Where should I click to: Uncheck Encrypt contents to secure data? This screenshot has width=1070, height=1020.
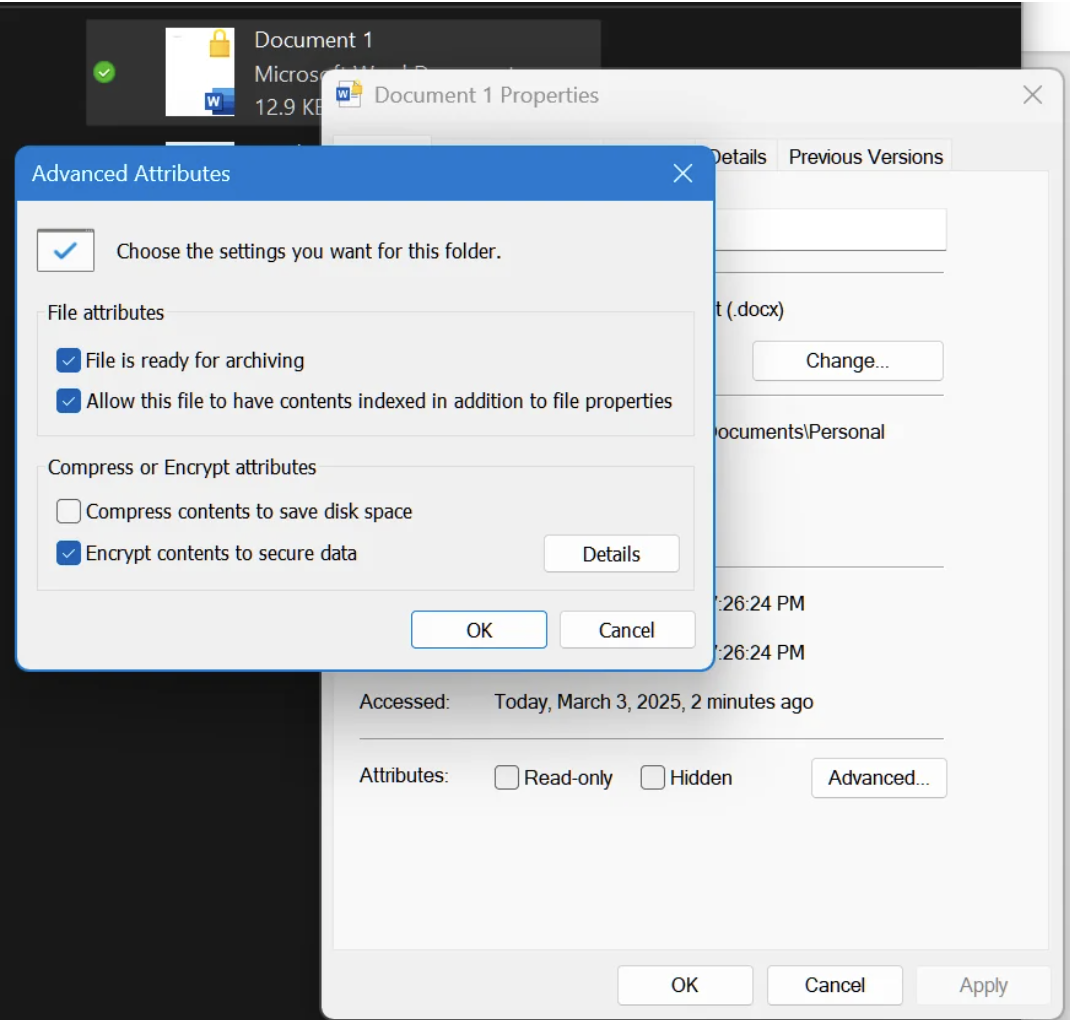tap(68, 553)
